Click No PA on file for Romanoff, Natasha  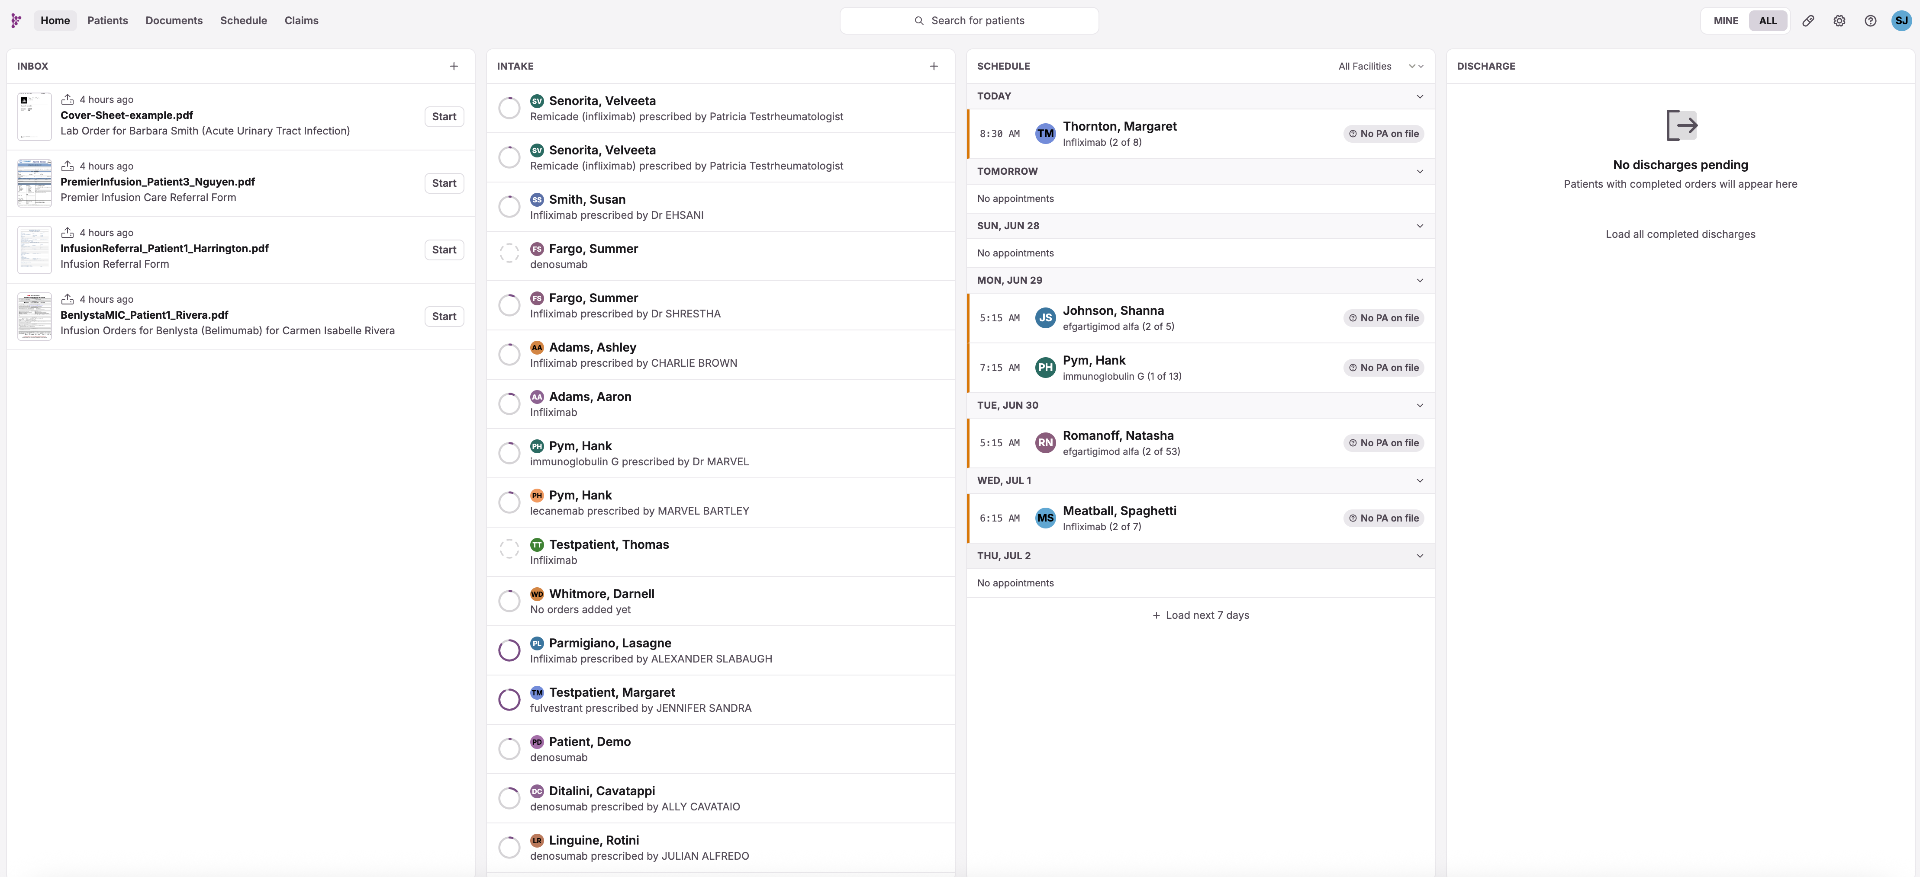[1384, 442]
